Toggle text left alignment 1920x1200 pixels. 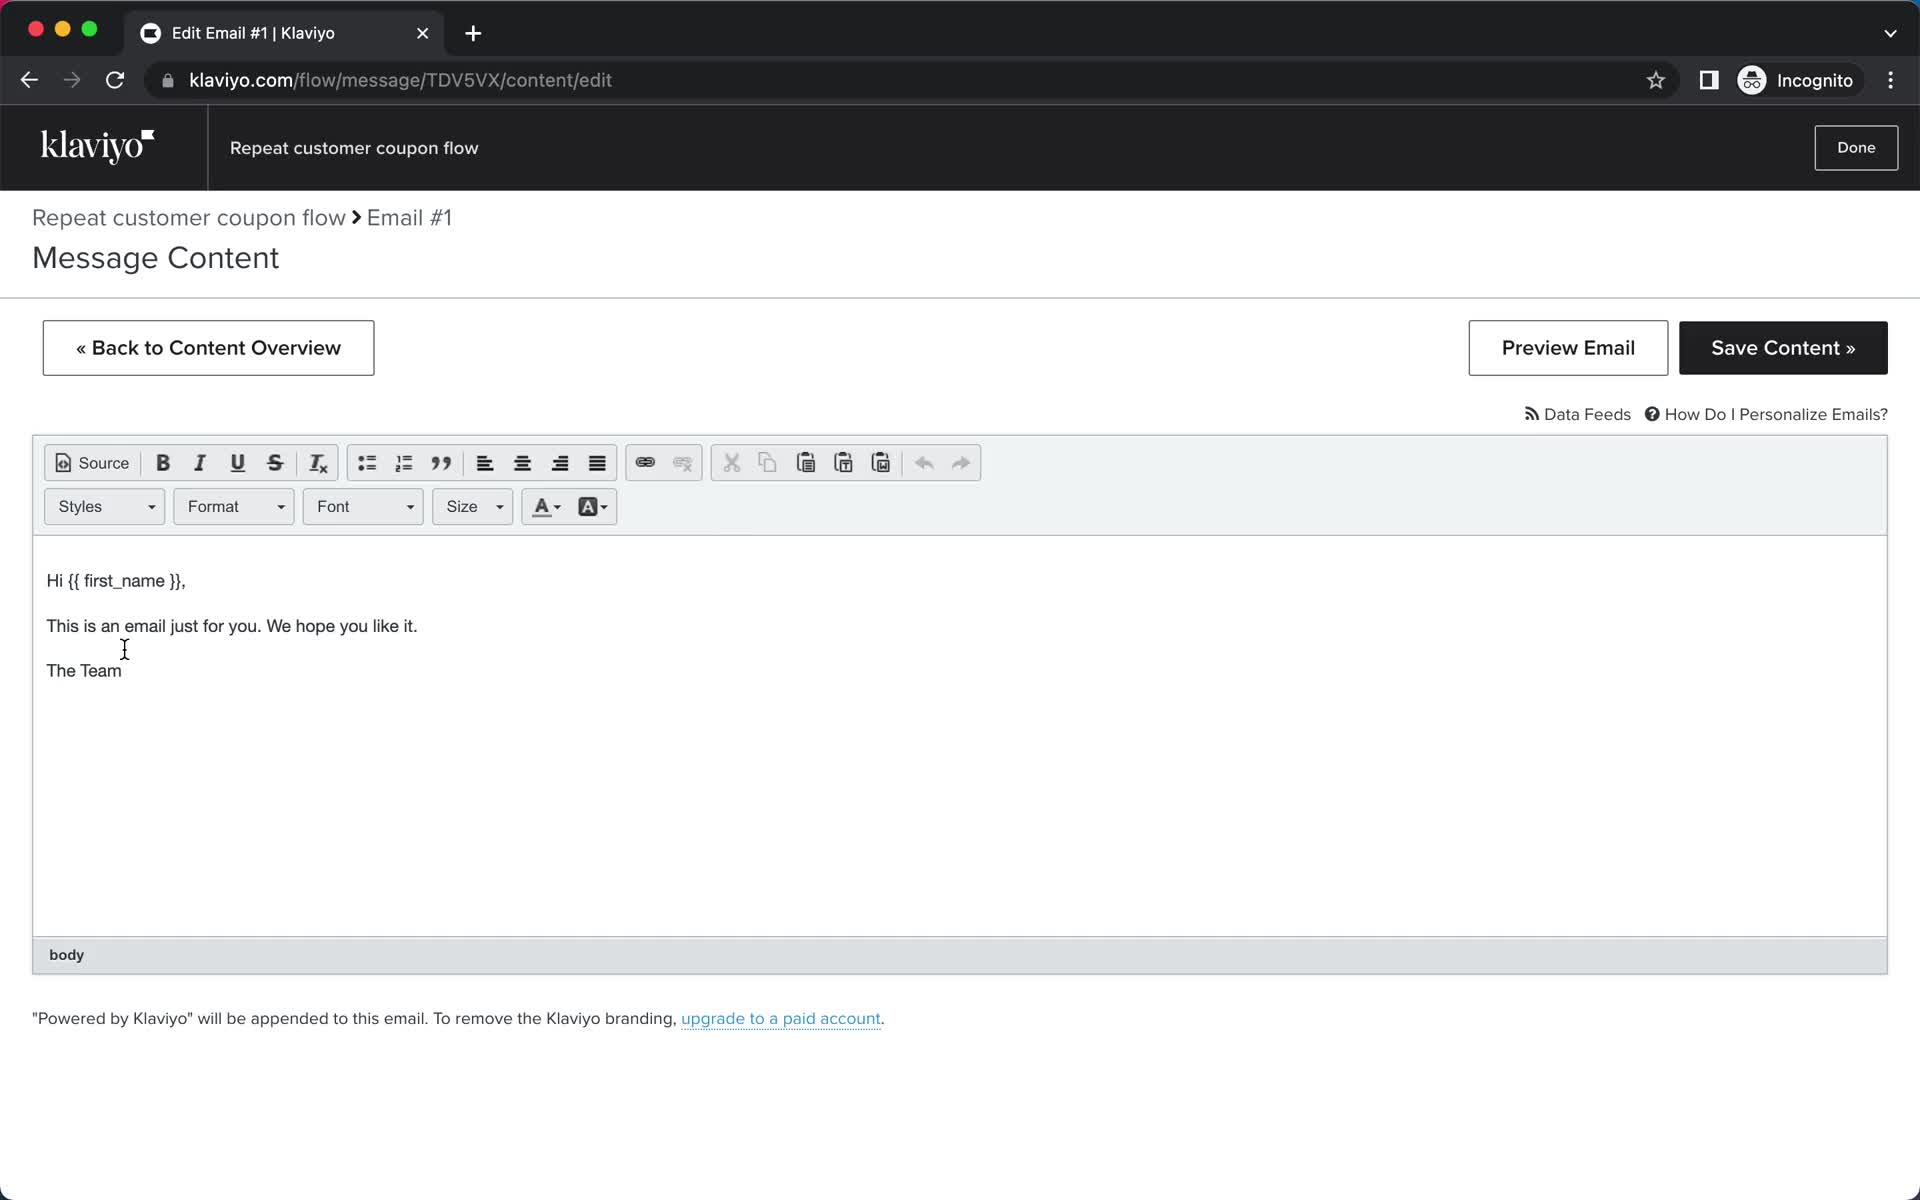pyautogui.click(x=485, y=463)
